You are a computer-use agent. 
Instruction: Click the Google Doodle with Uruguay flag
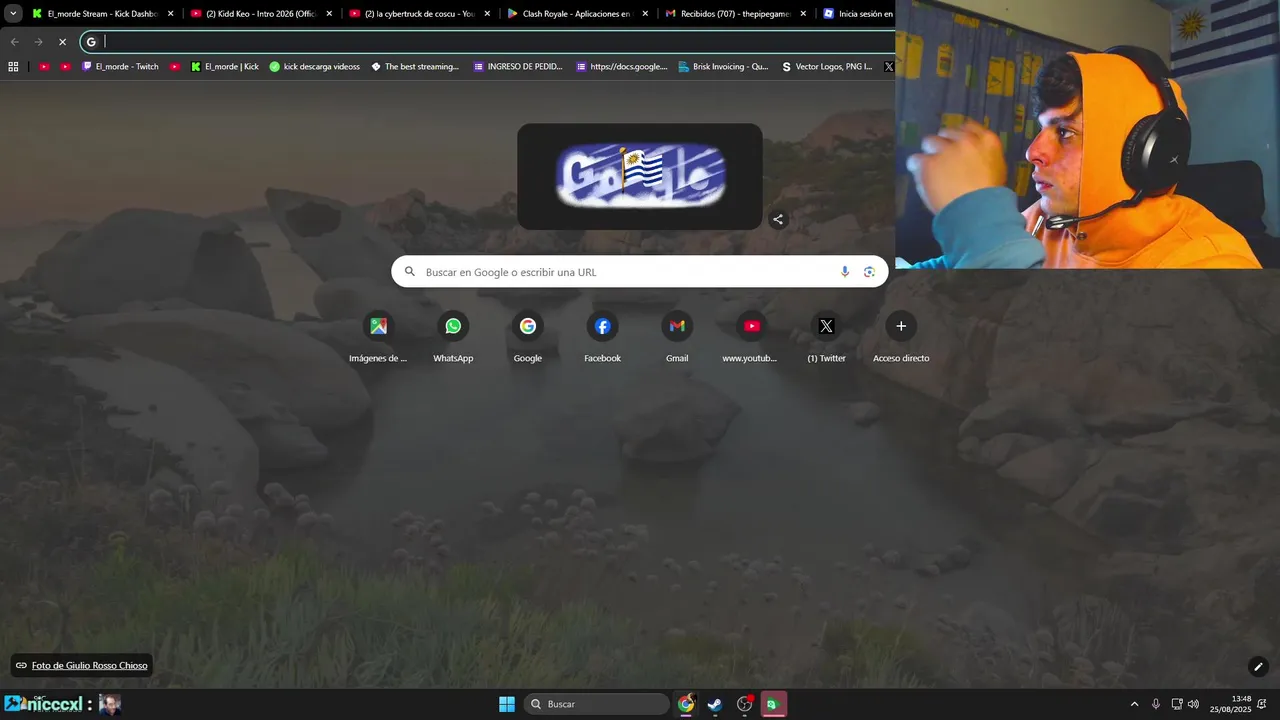640,176
